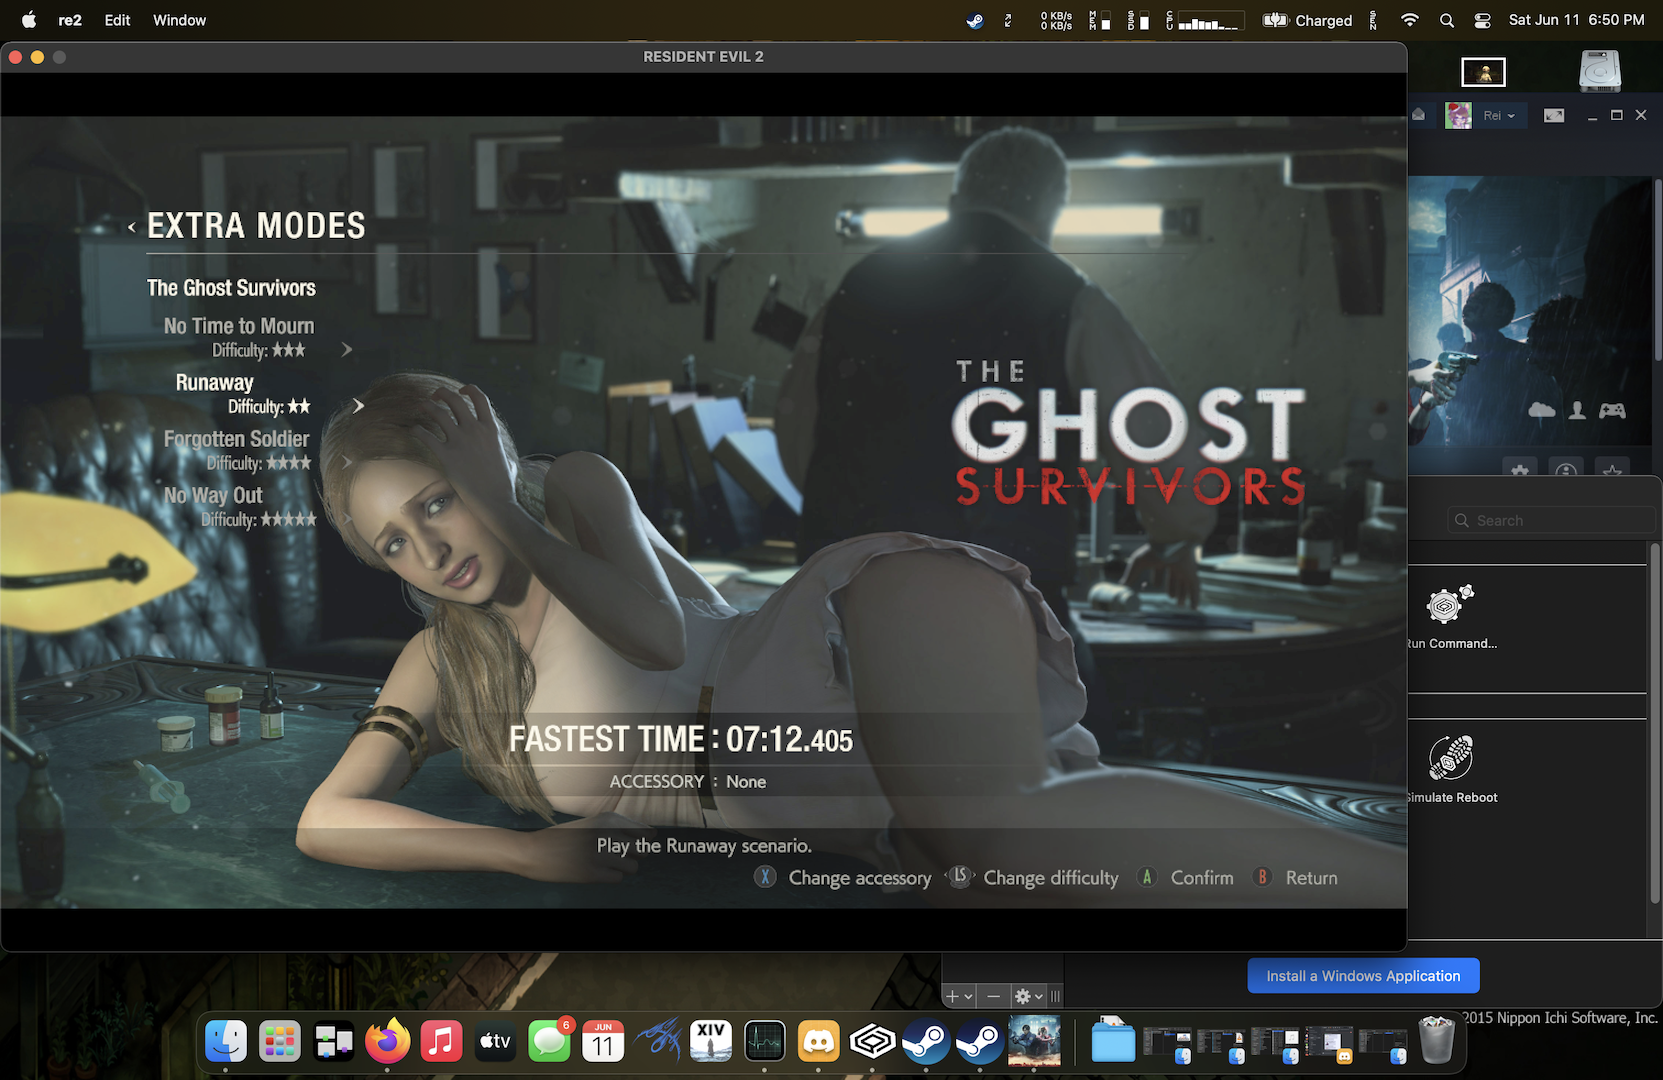
Task: Click the CPU usage graph in menu bar
Action: 1205,20
